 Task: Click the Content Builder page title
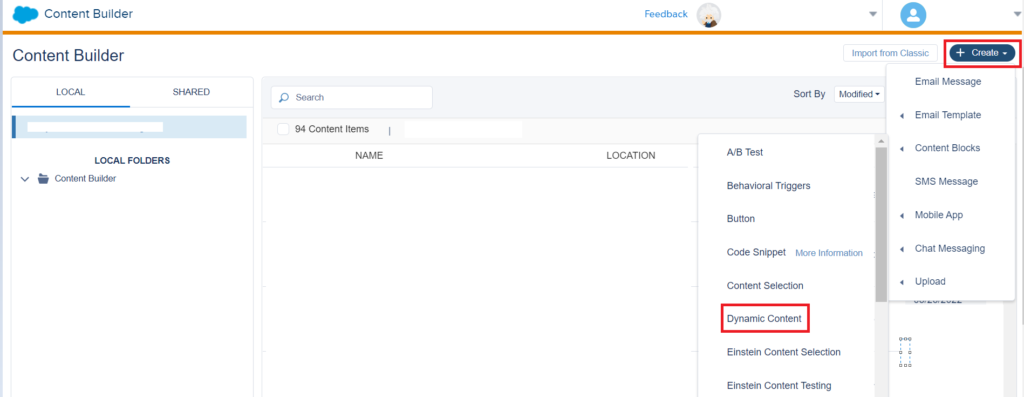[x=68, y=56]
